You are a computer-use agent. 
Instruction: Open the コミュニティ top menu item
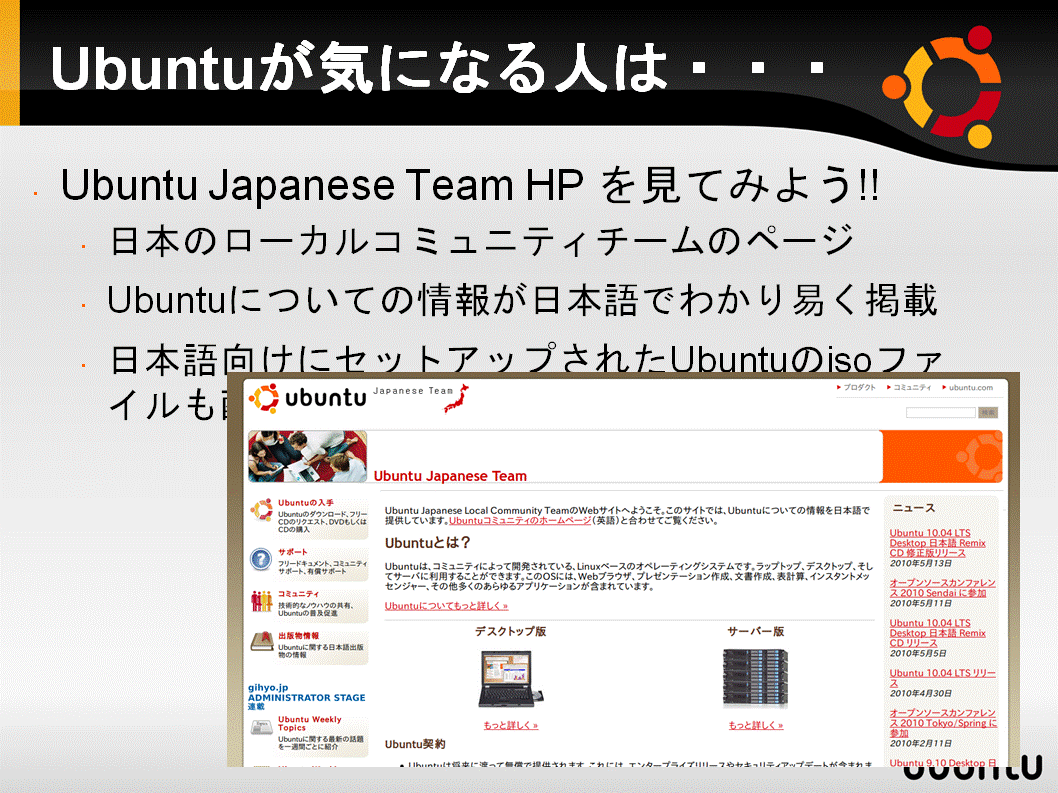(909, 387)
